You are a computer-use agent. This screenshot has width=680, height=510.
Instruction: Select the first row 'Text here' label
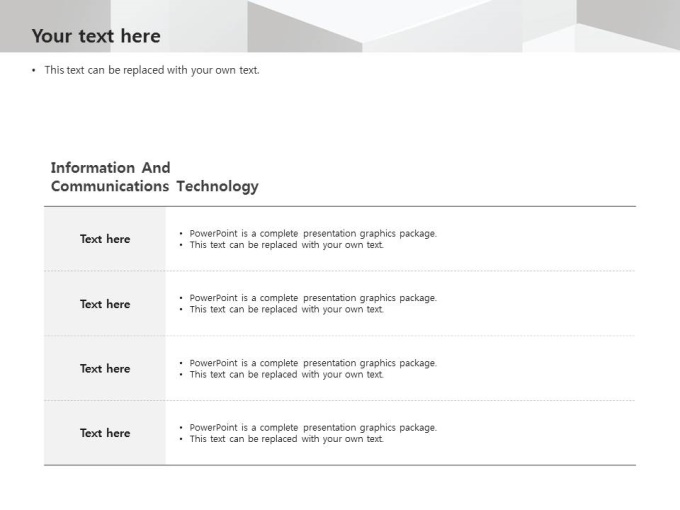click(x=105, y=239)
